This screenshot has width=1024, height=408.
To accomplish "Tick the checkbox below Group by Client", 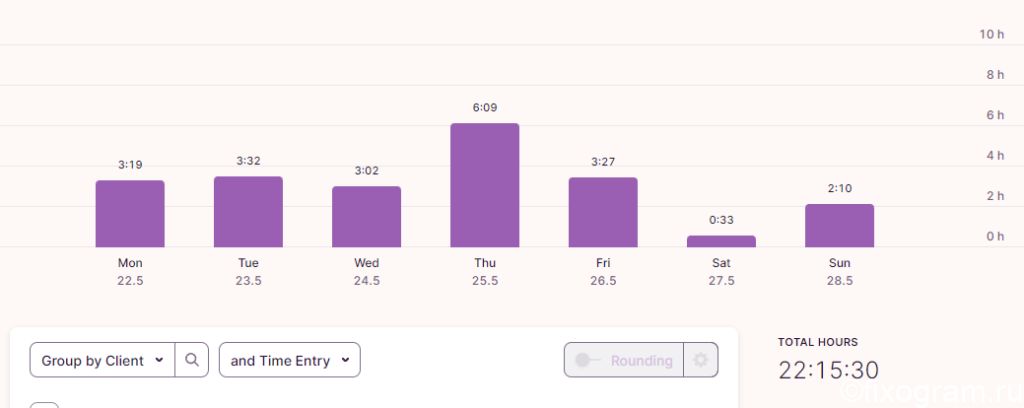I will click(44, 405).
